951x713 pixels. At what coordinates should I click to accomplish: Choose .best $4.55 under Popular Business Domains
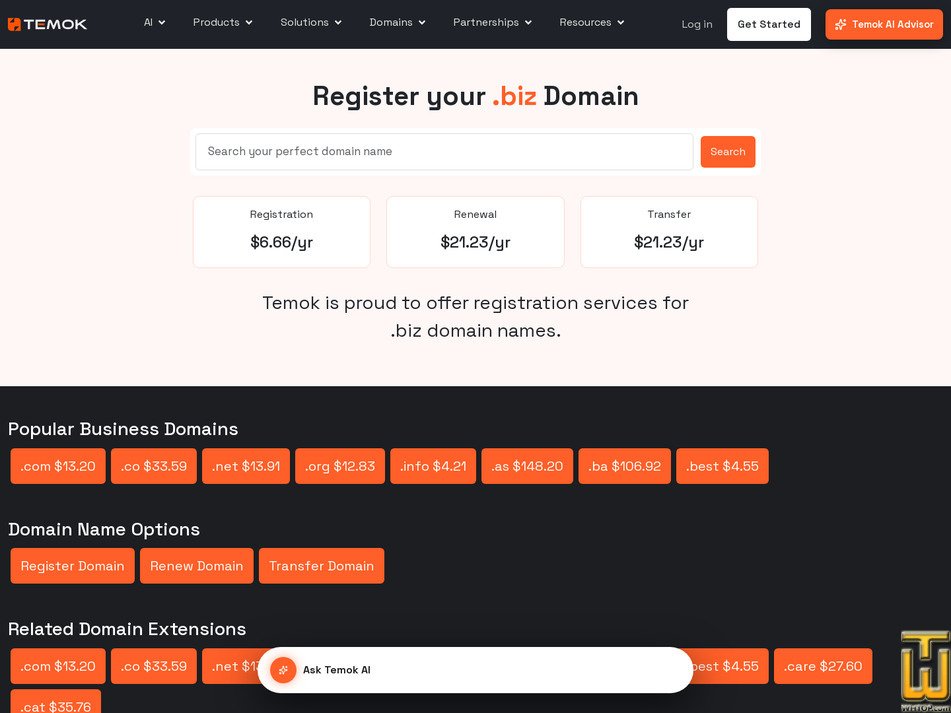722,466
